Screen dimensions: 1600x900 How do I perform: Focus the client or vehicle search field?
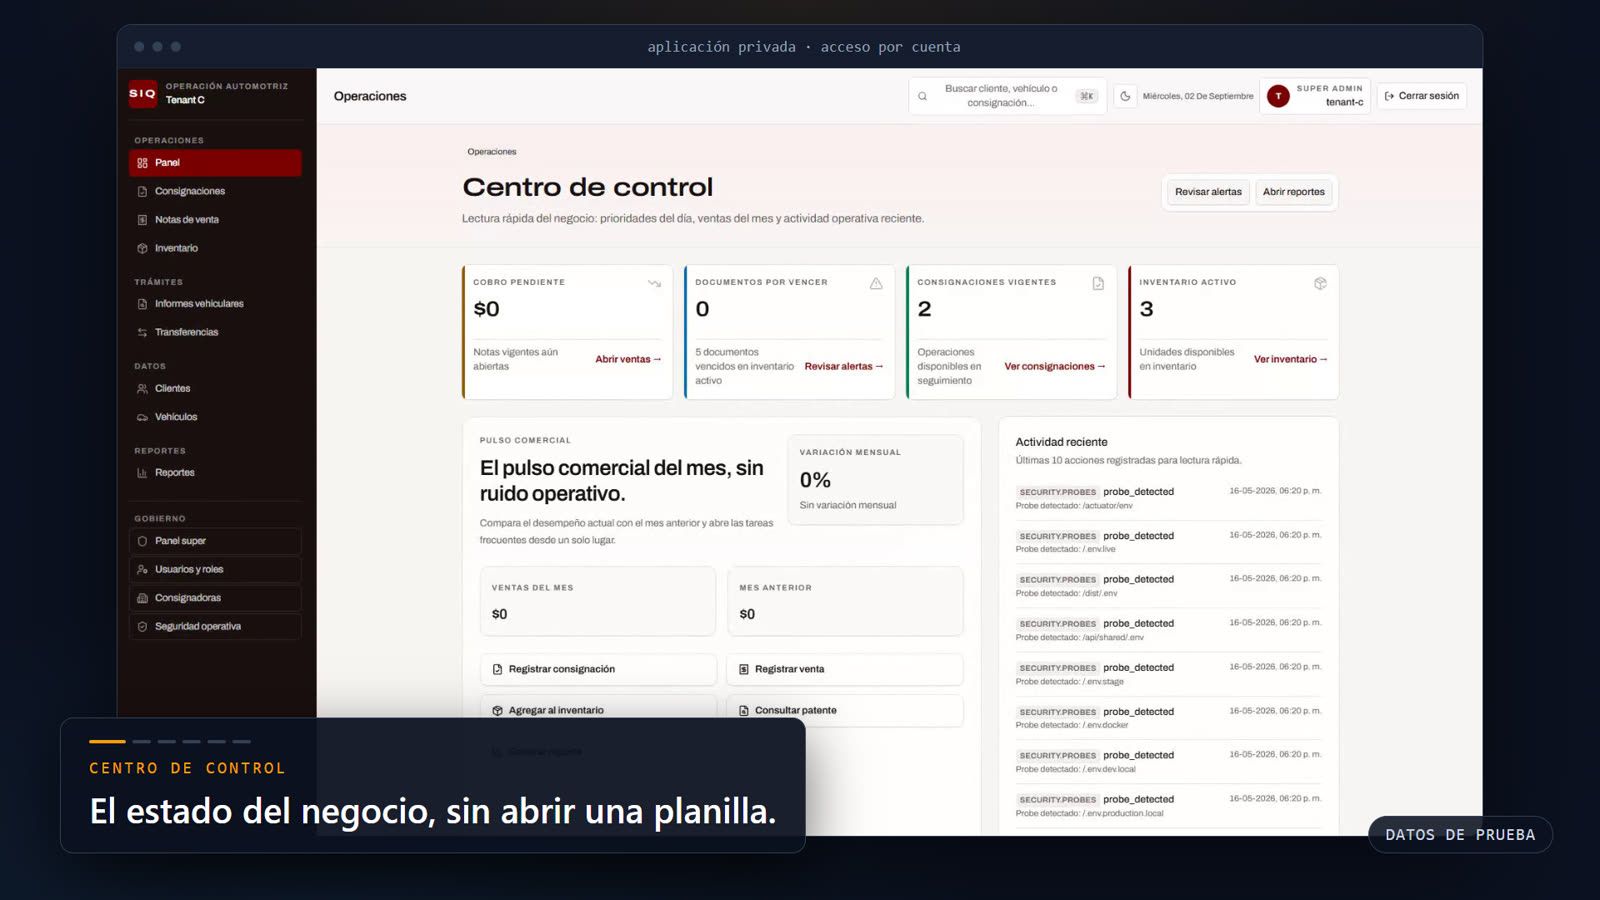point(1007,96)
